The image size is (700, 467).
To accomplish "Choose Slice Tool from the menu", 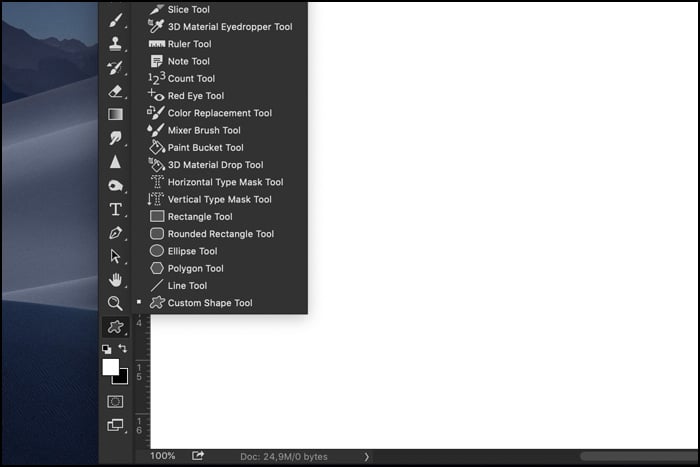I will point(220,9).
